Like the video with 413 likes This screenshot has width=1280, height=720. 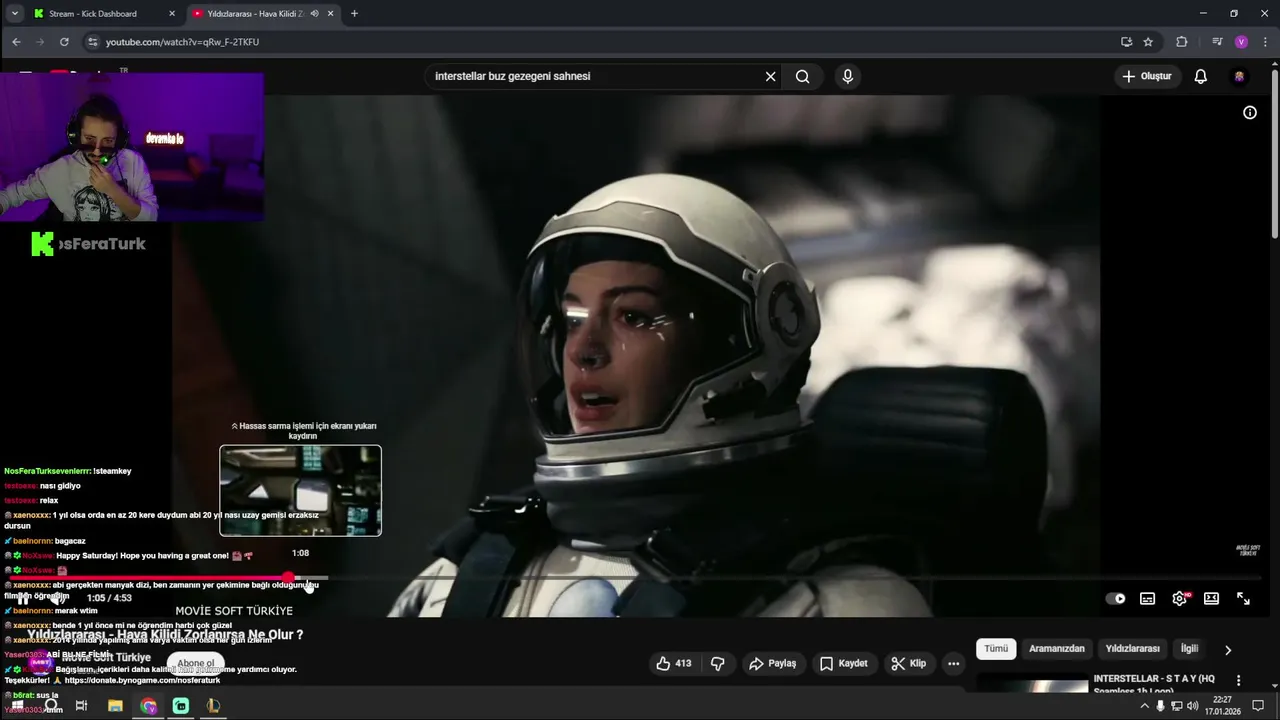tap(673, 663)
